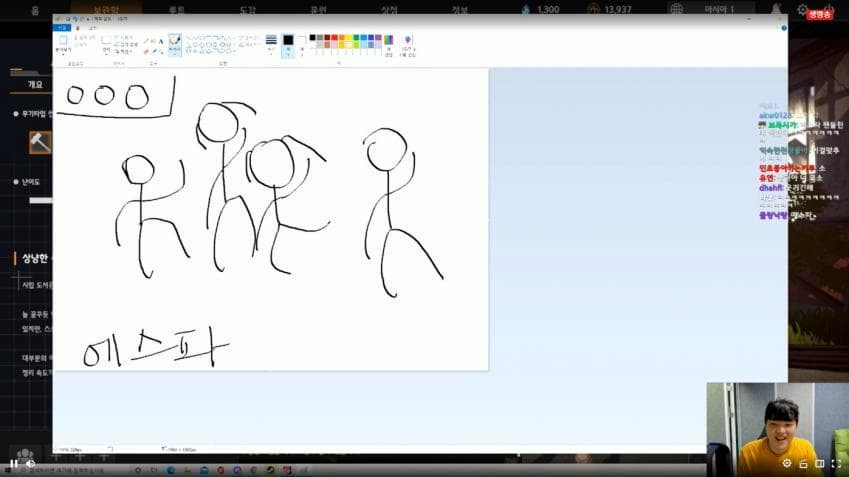
Task: Mute the video with the speaker icon
Action: coord(30,463)
